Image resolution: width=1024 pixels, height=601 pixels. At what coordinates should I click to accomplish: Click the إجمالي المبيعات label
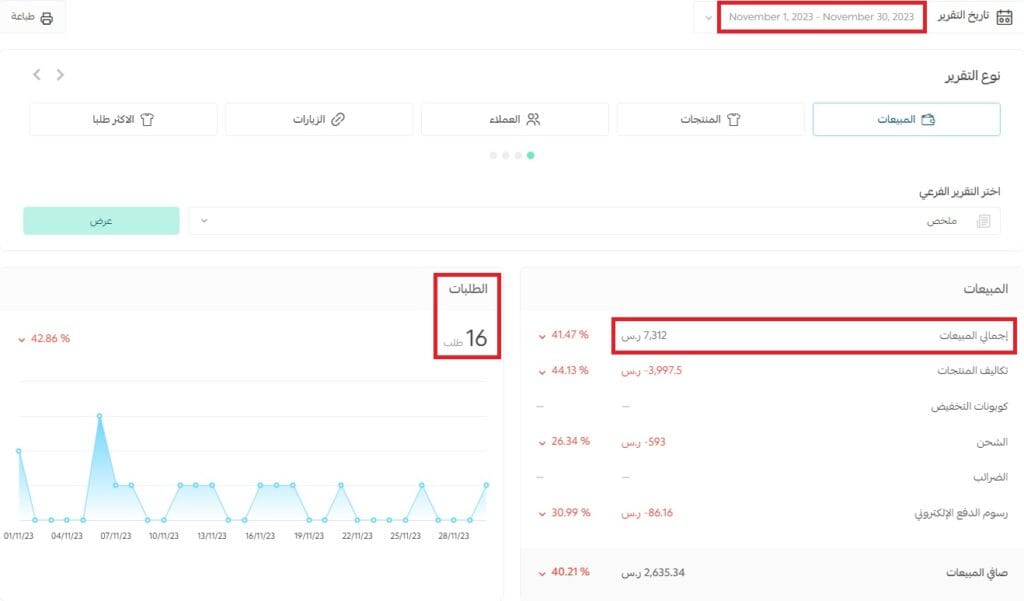coord(973,335)
